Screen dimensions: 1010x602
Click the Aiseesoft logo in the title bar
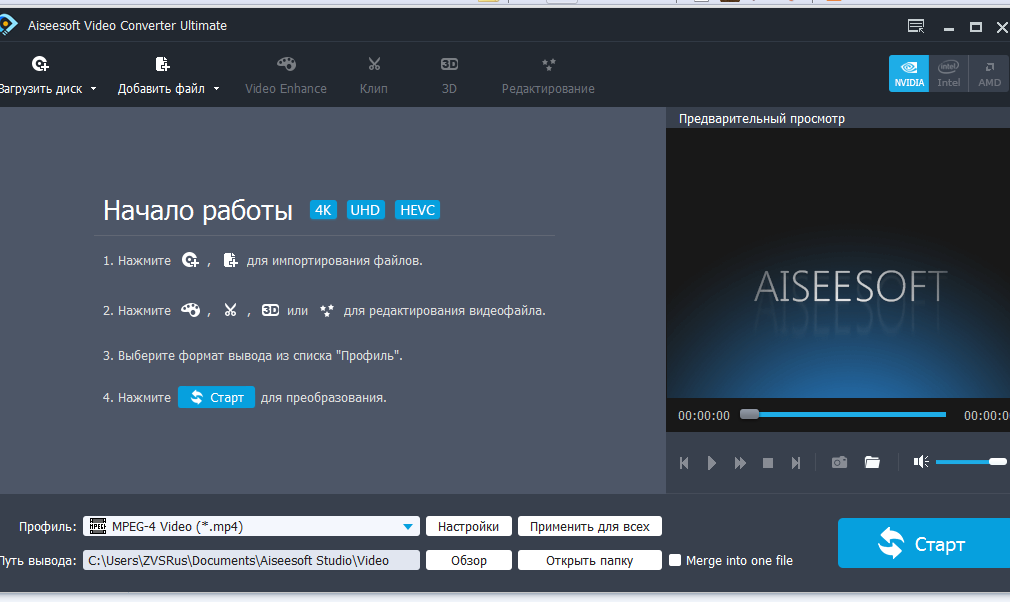pos(7,26)
